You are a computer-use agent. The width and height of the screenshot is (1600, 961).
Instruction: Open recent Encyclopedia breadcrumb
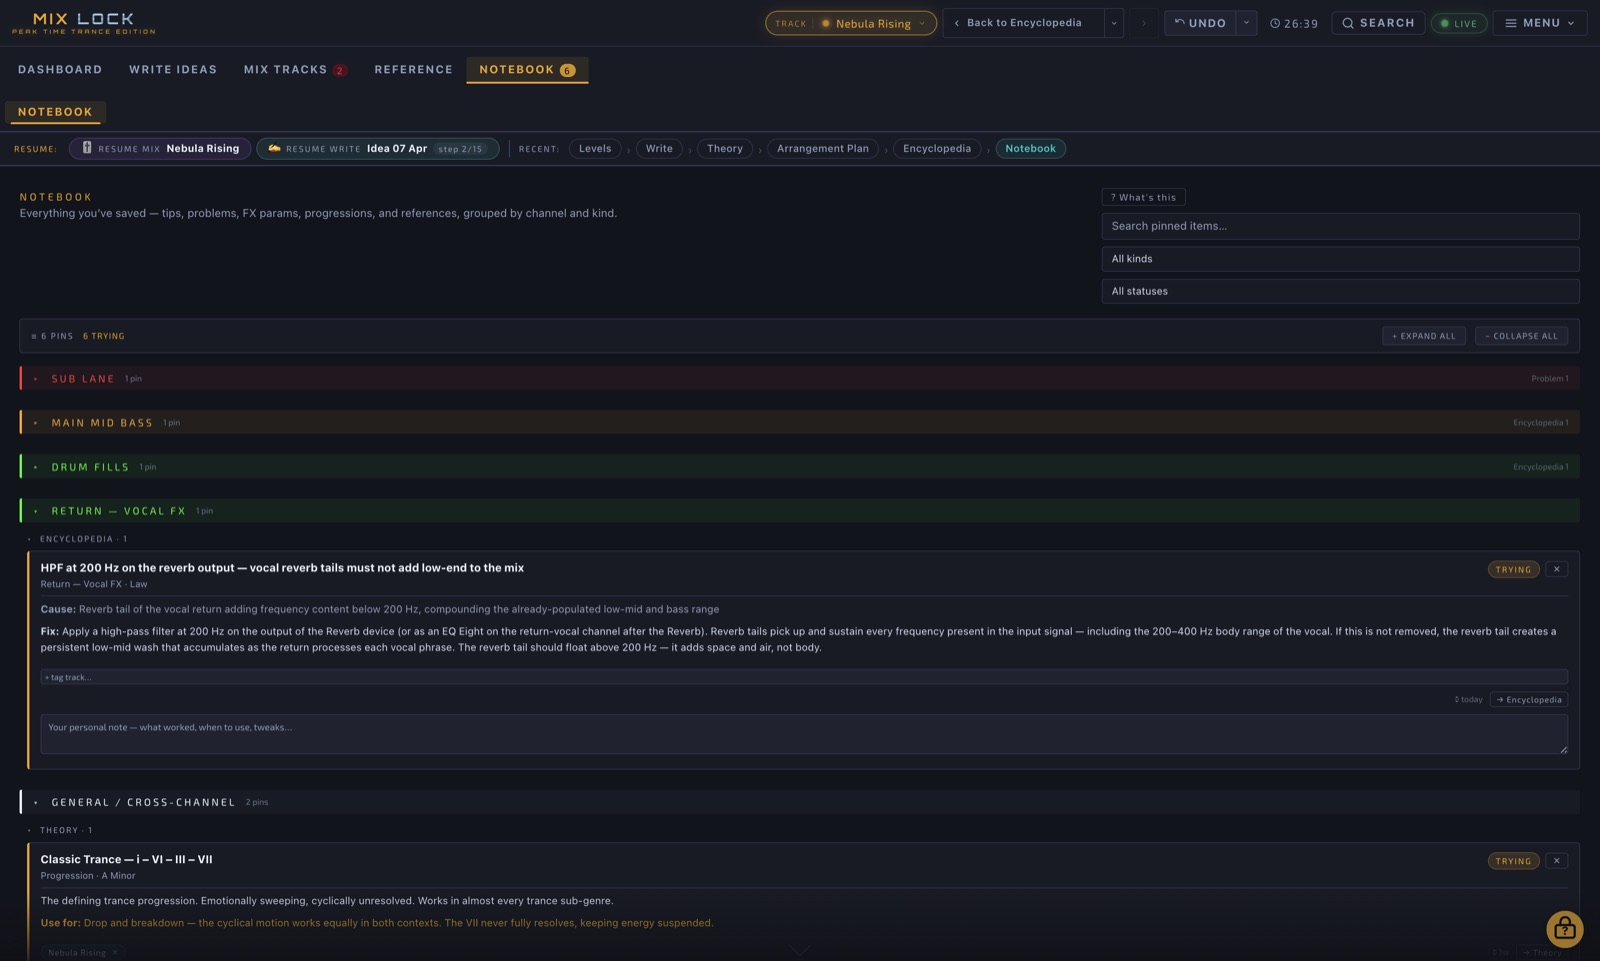click(x=937, y=148)
